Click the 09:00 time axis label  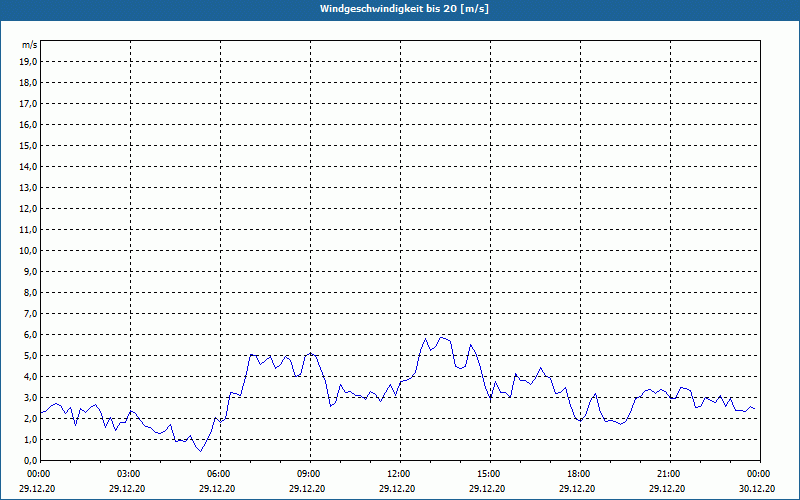click(x=309, y=474)
